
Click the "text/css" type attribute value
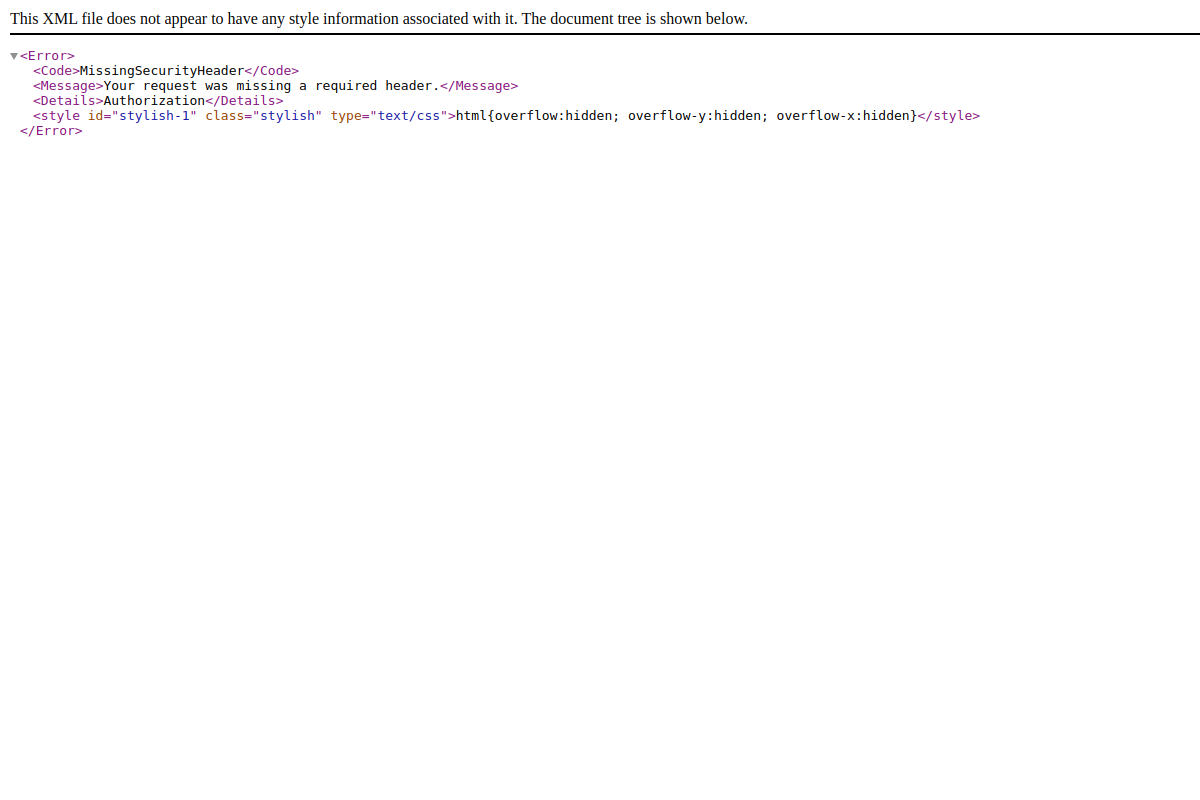point(409,116)
